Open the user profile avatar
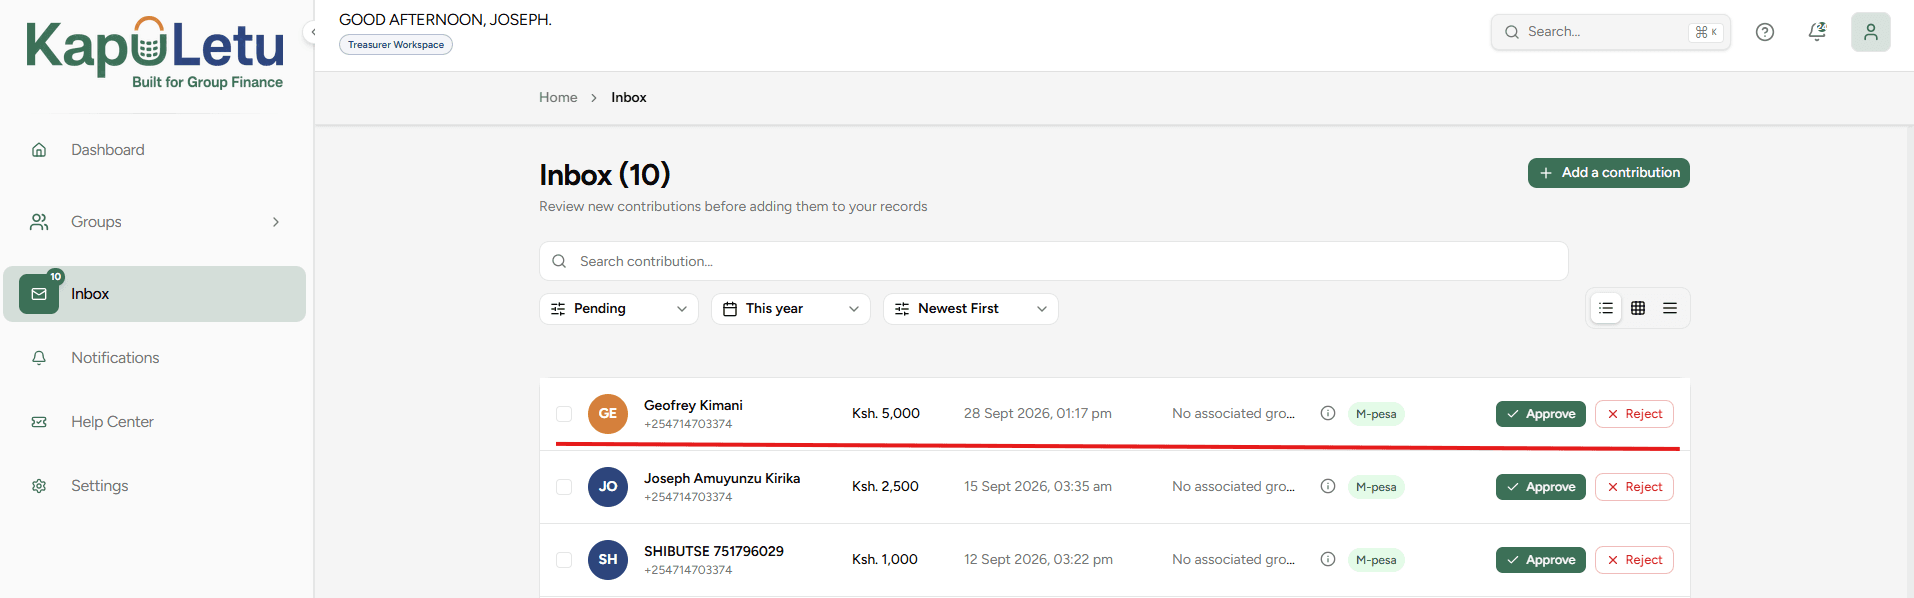The height and width of the screenshot is (598, 1914). [1870, 32]
